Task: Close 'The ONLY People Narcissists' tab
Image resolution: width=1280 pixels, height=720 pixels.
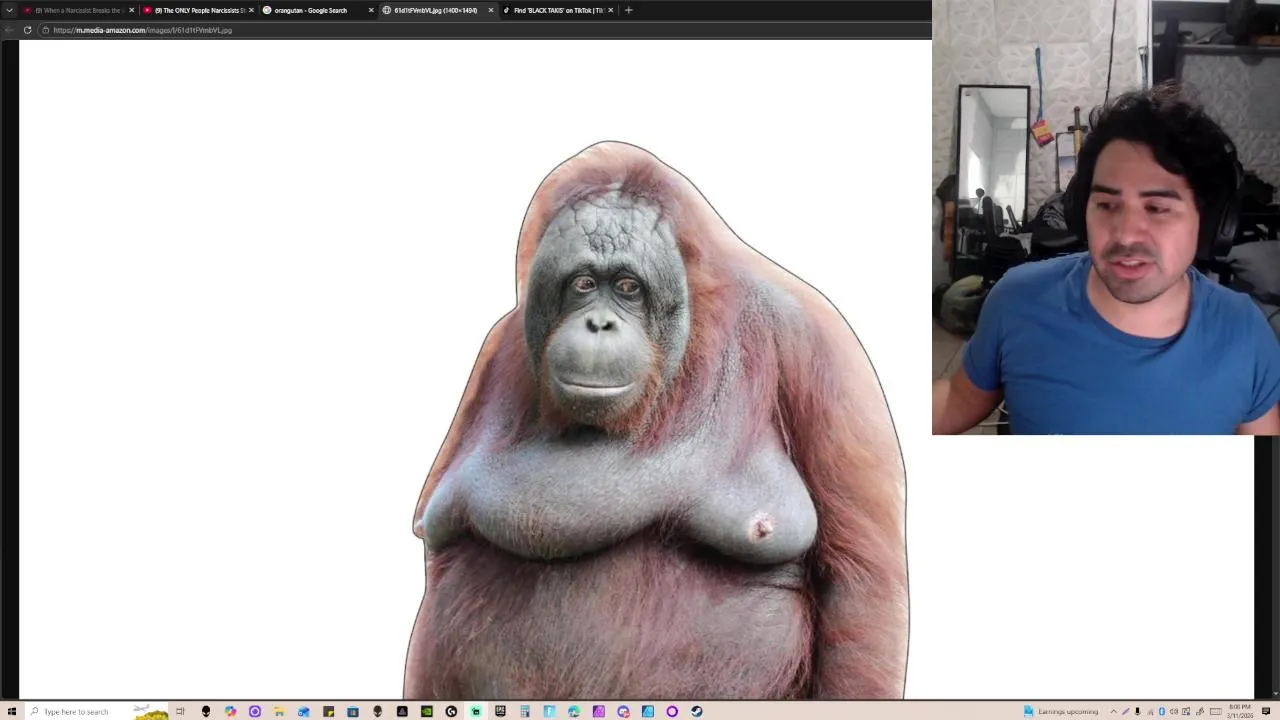Action: (x=251, y=10)
